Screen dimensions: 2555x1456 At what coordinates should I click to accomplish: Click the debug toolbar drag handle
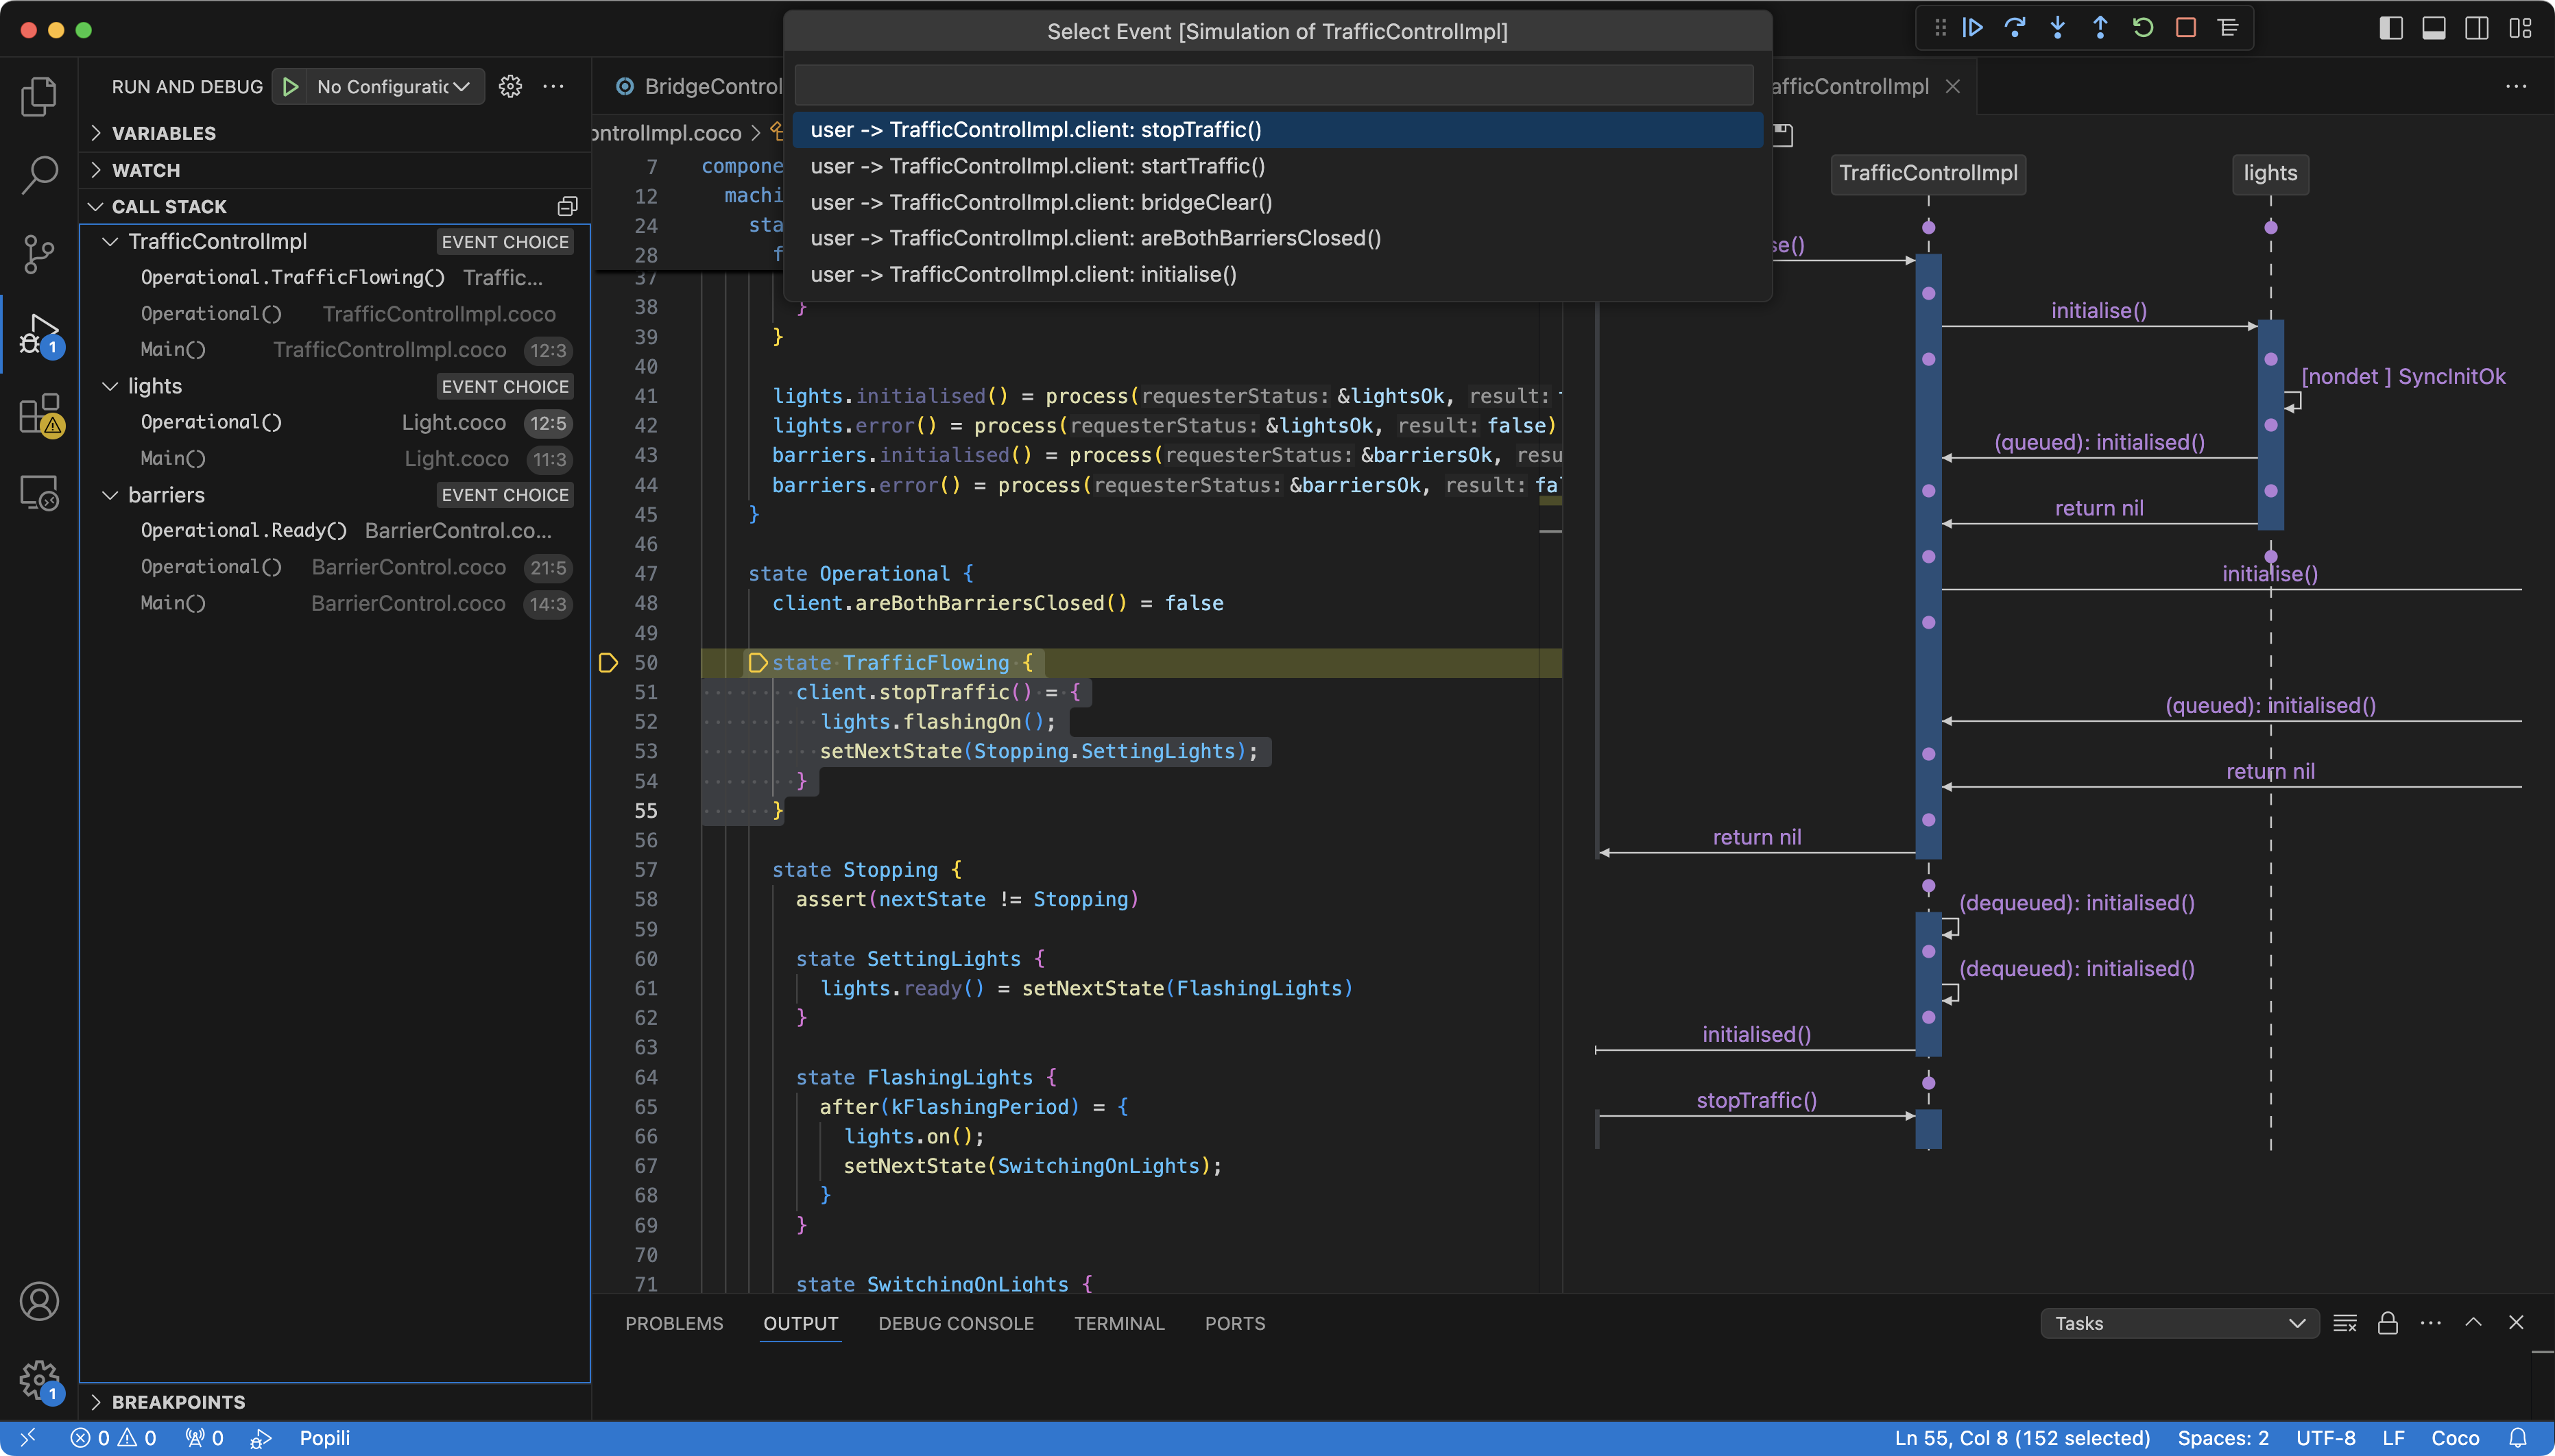[x=1940, y=28]
